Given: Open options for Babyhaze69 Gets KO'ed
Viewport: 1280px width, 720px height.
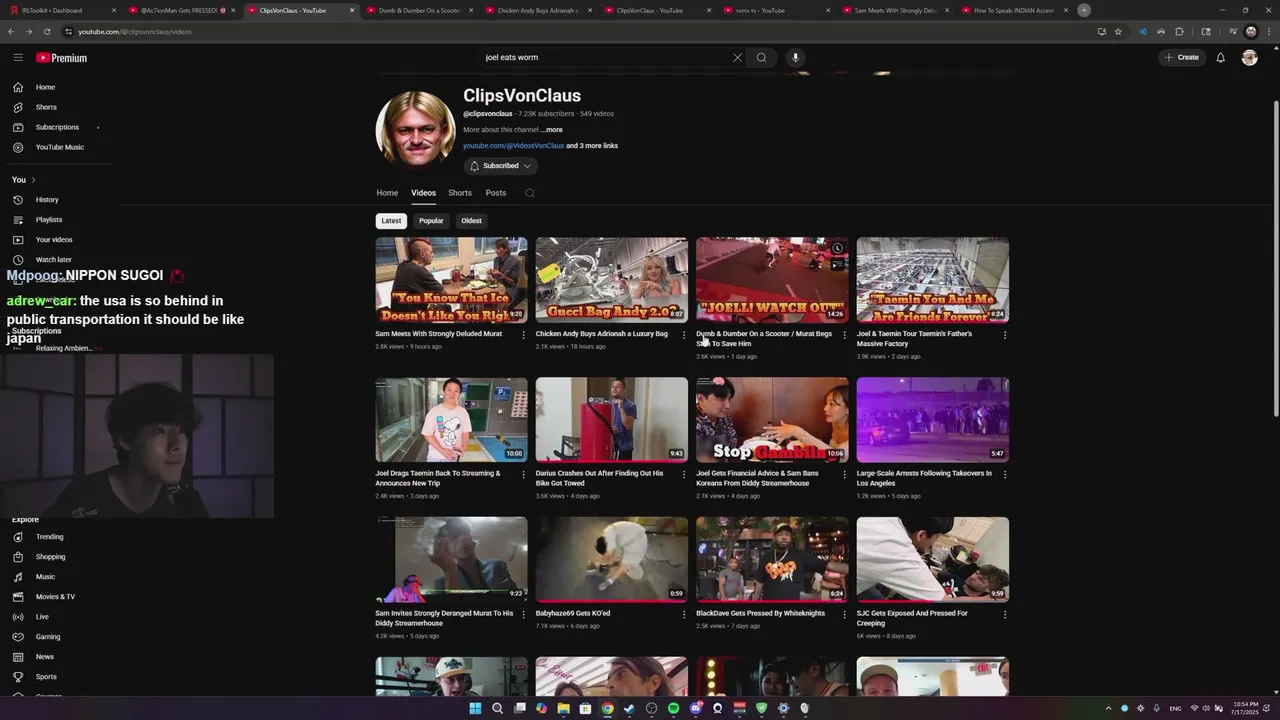Looking at the screenshot, I should (x=683, y=615).
